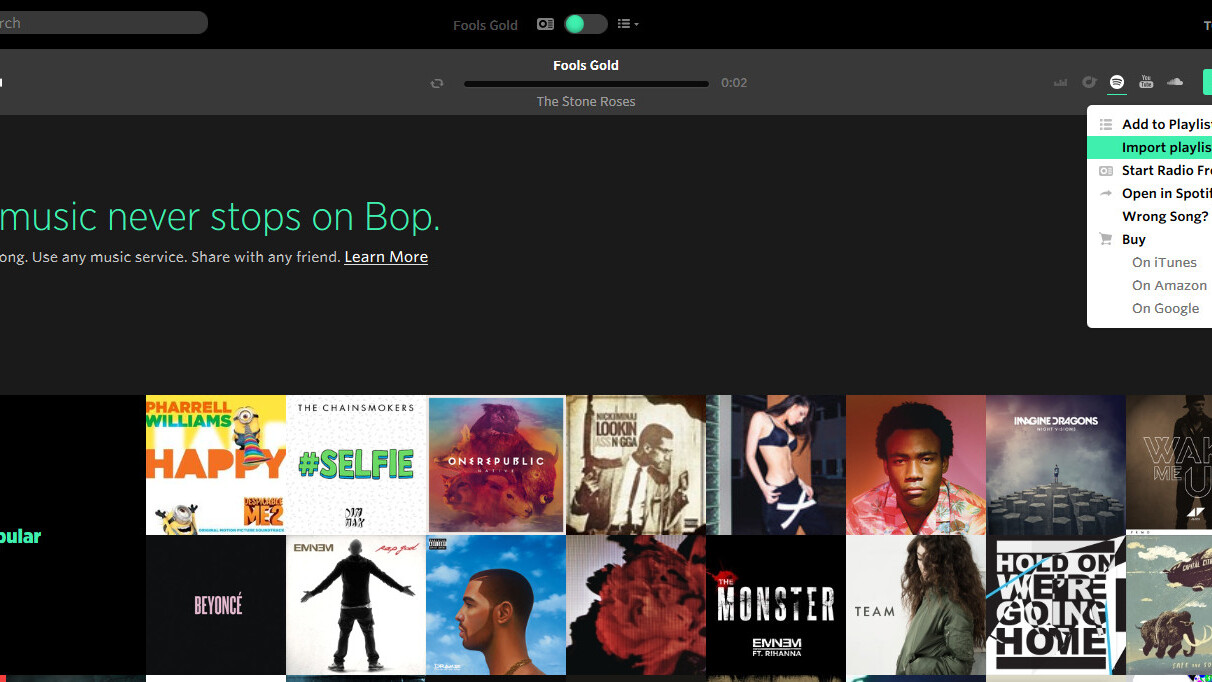Click the search input field

104,22
